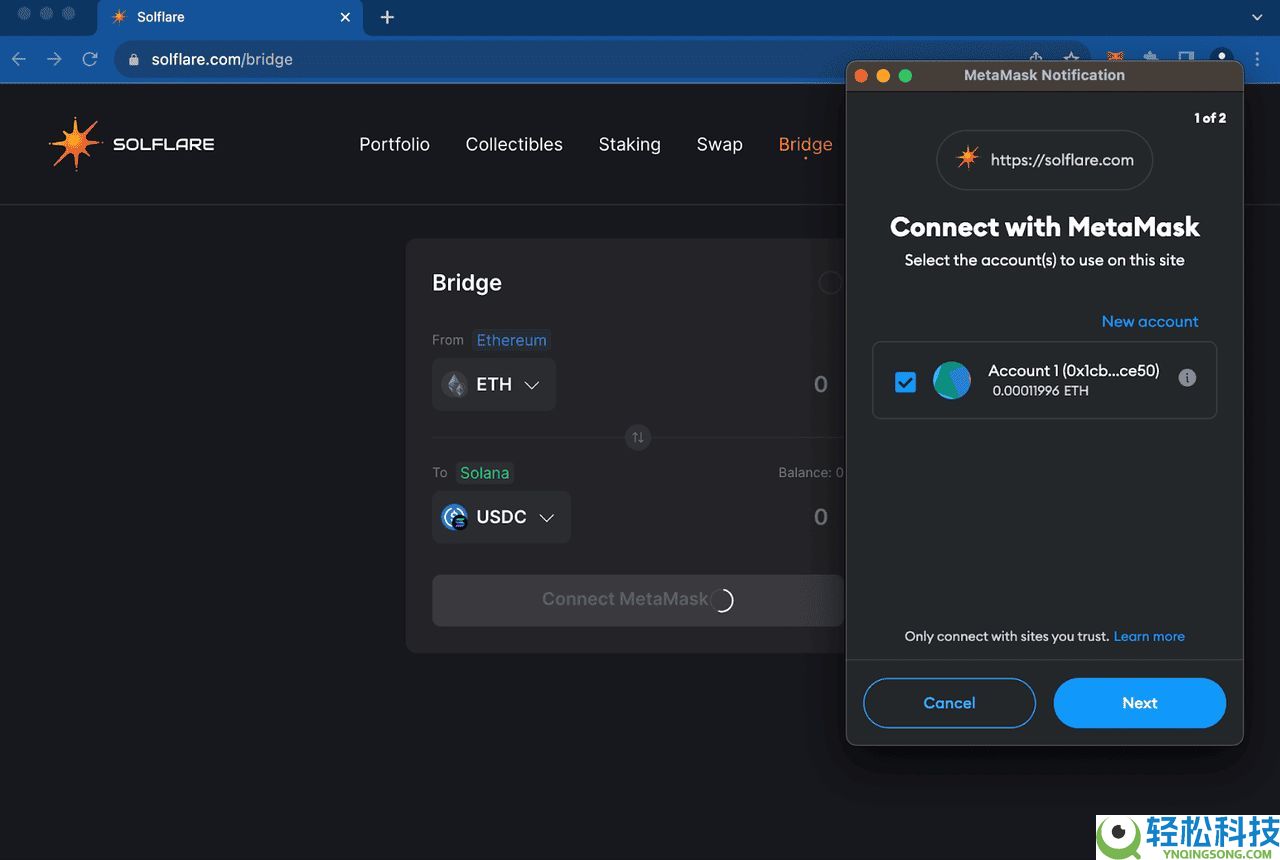Click the Ethereum network label
This screenshot has height=860, width=1280.
512,340
